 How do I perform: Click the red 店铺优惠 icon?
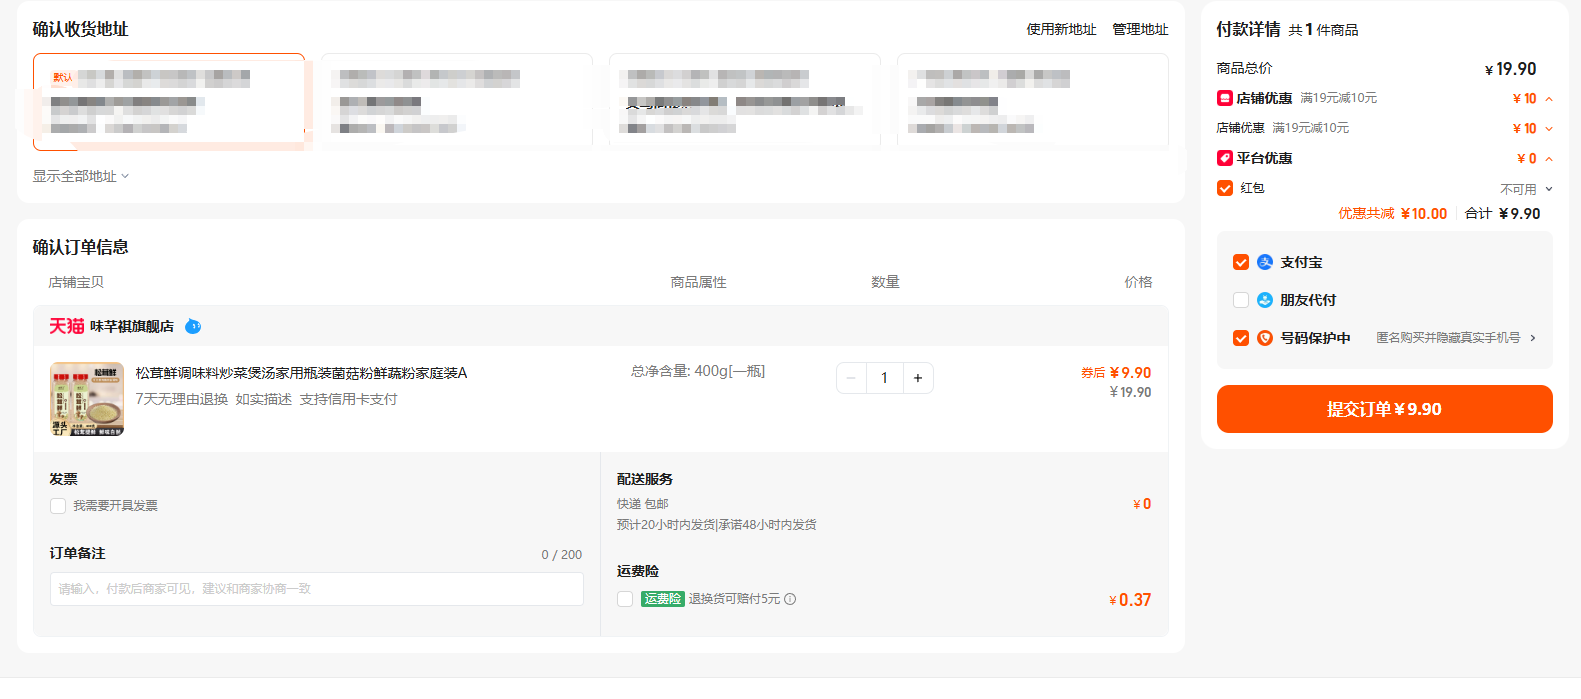[x=1224, y=98]
